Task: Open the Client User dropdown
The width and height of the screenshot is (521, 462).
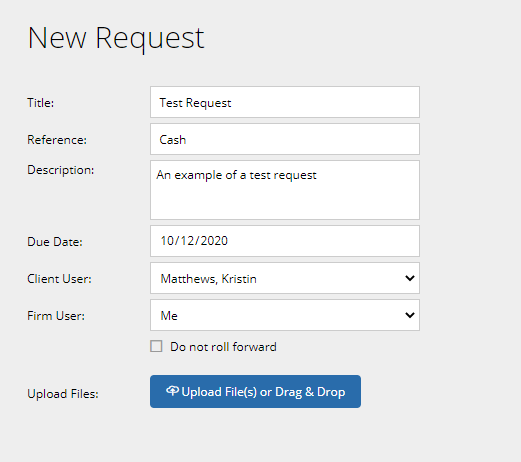Action: (x=285, y=278)
